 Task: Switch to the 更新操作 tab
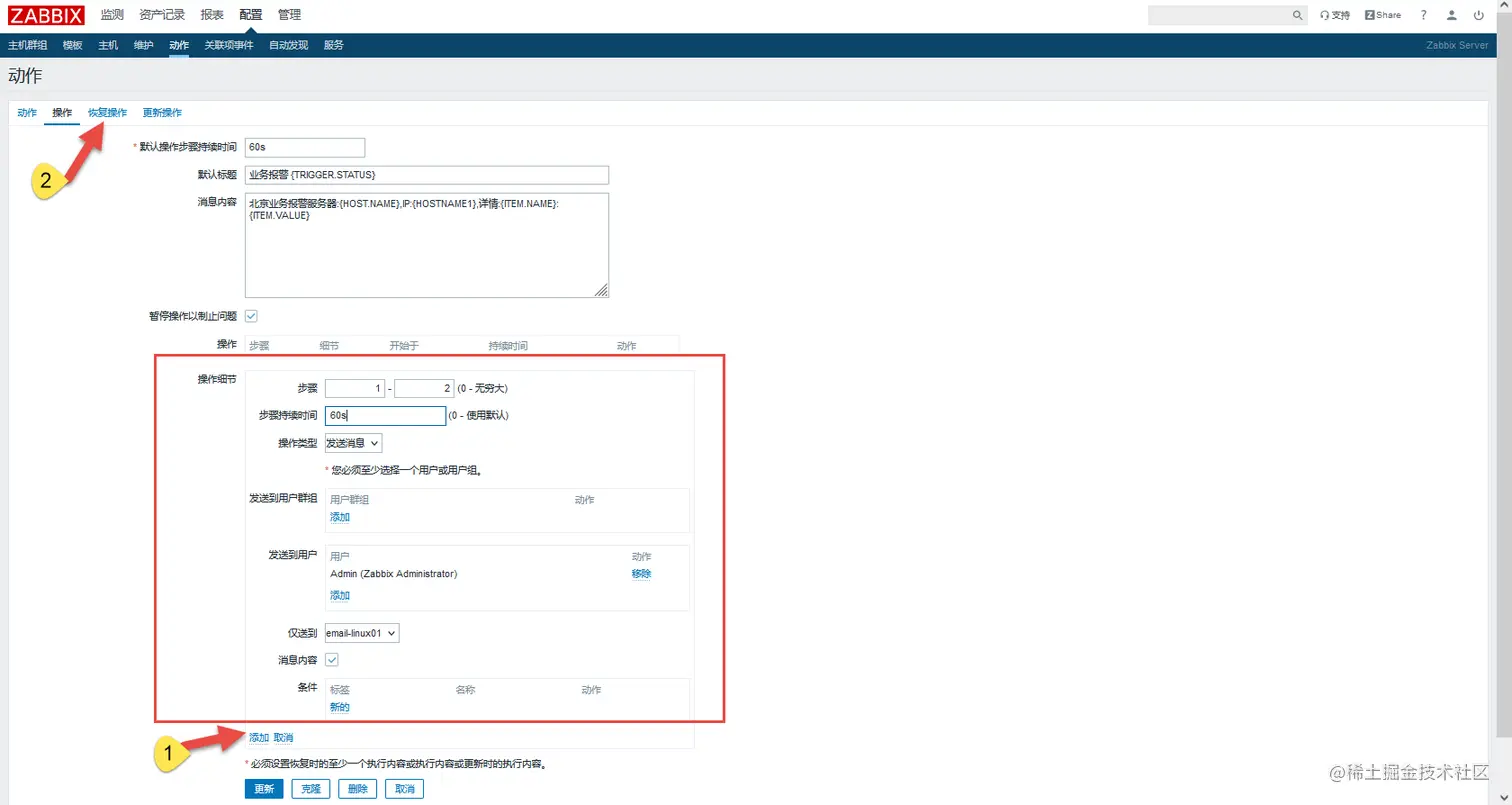162,112
